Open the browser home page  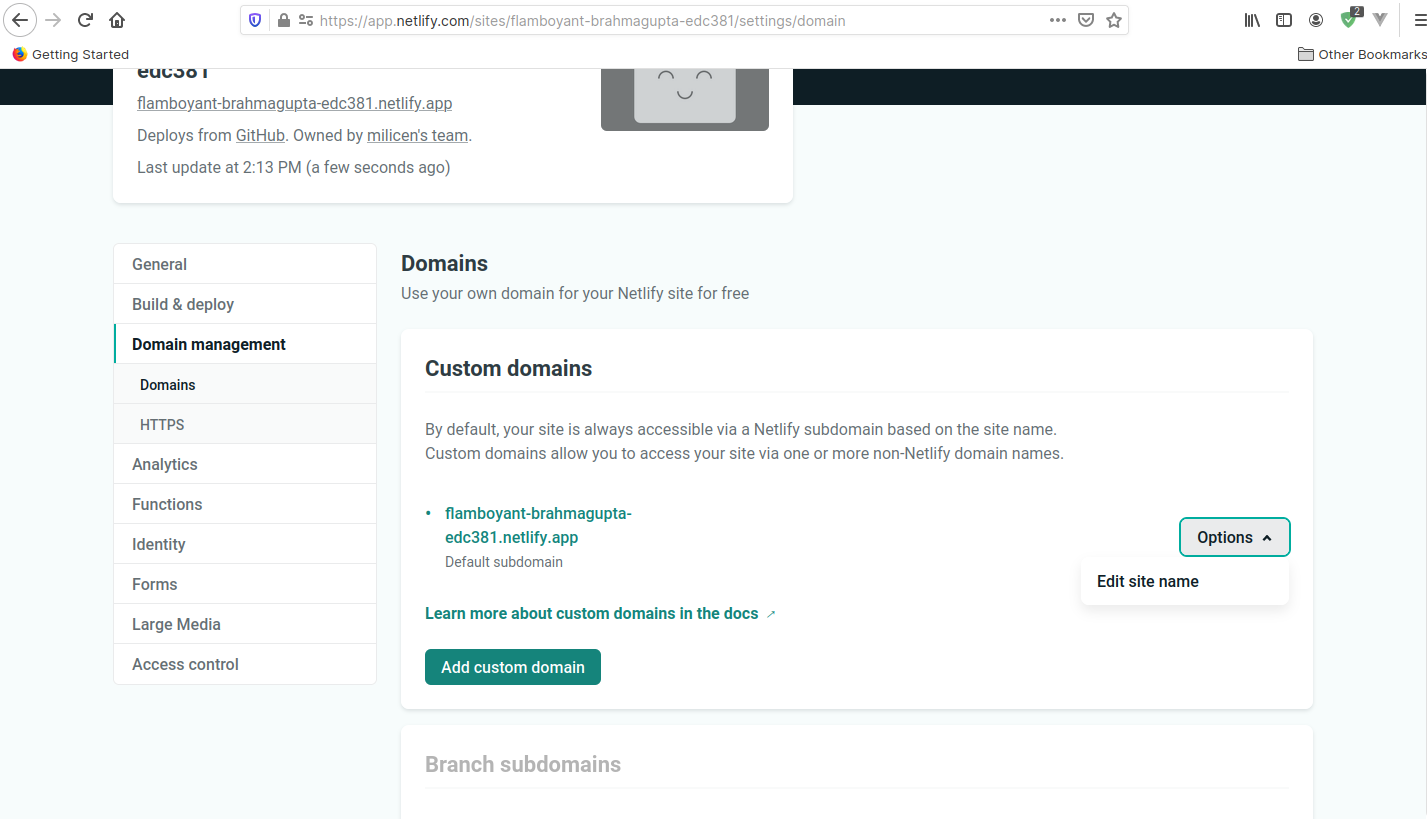[117, 20]
